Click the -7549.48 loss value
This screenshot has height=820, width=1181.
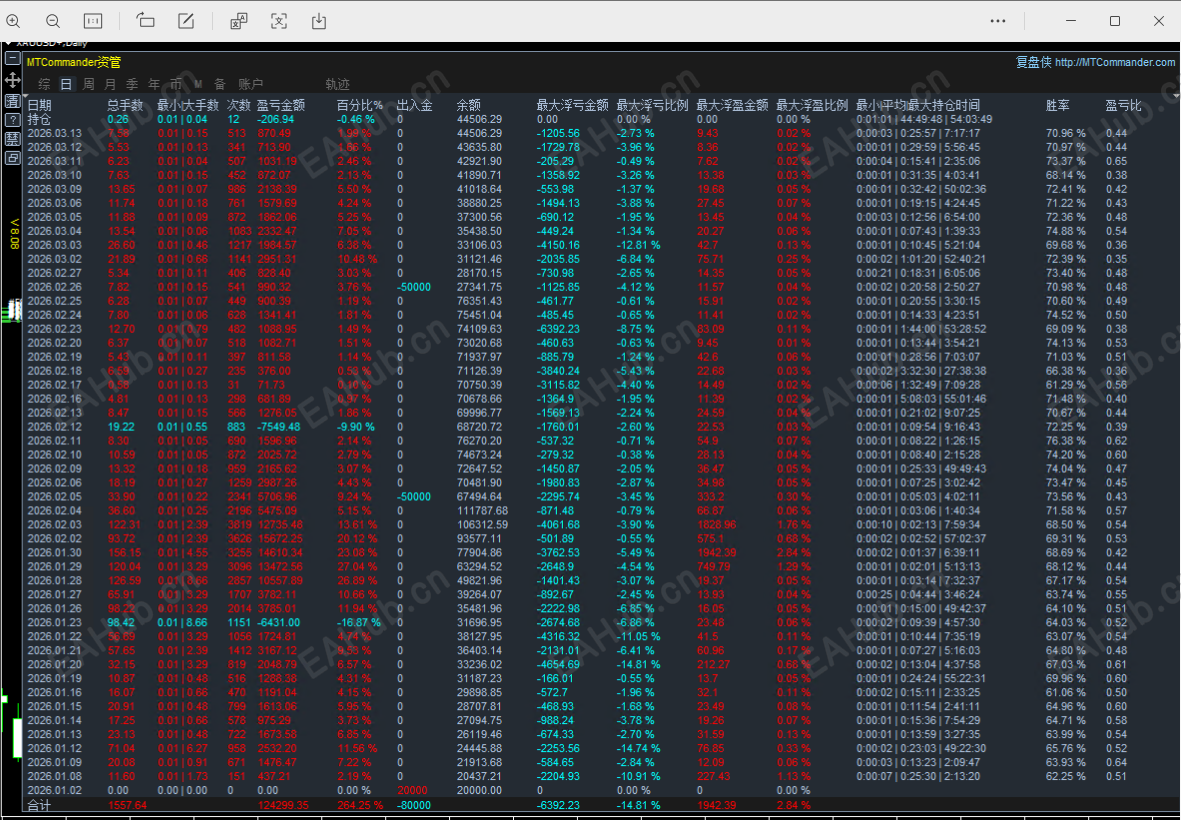pos(279,427)
